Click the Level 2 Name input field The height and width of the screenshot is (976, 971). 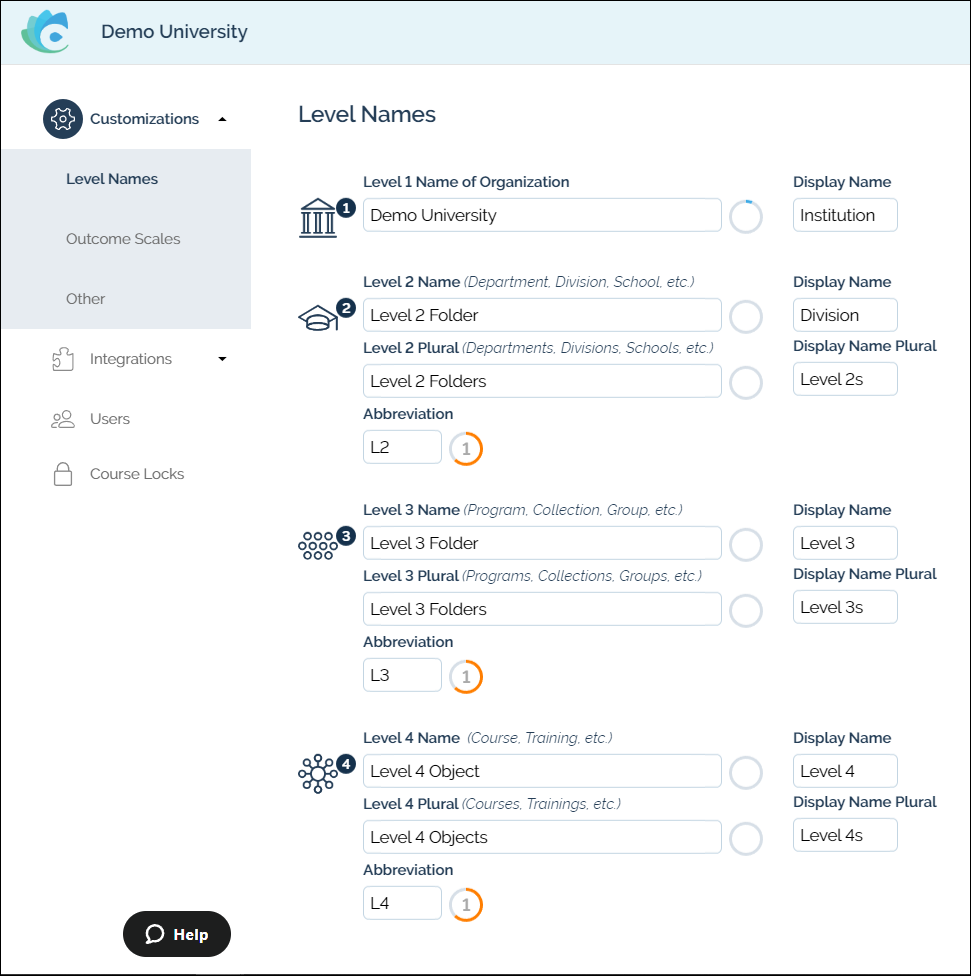tap(541, 315)
